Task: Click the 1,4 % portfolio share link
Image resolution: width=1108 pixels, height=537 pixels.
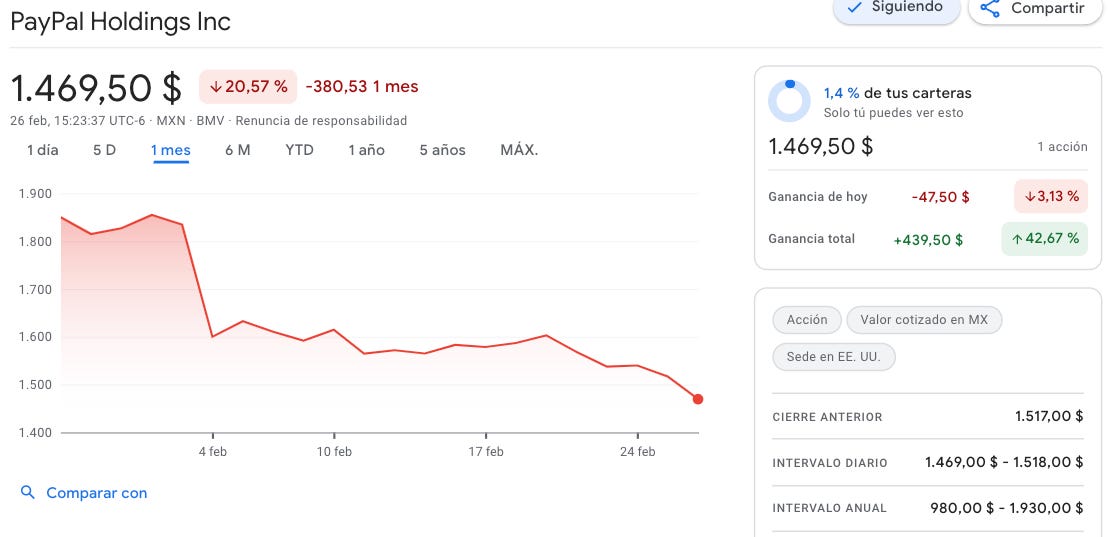Action: click(x=842, y=93)
